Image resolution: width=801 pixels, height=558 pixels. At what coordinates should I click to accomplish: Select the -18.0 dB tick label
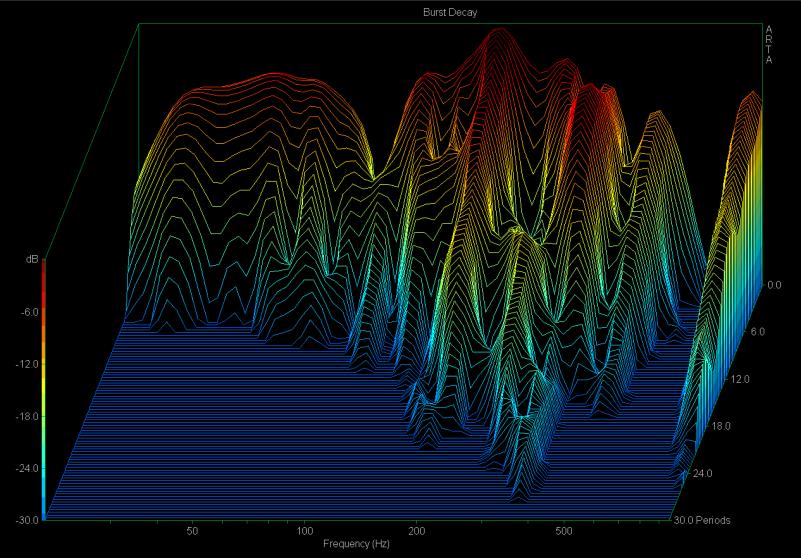[x=25, y=416]
